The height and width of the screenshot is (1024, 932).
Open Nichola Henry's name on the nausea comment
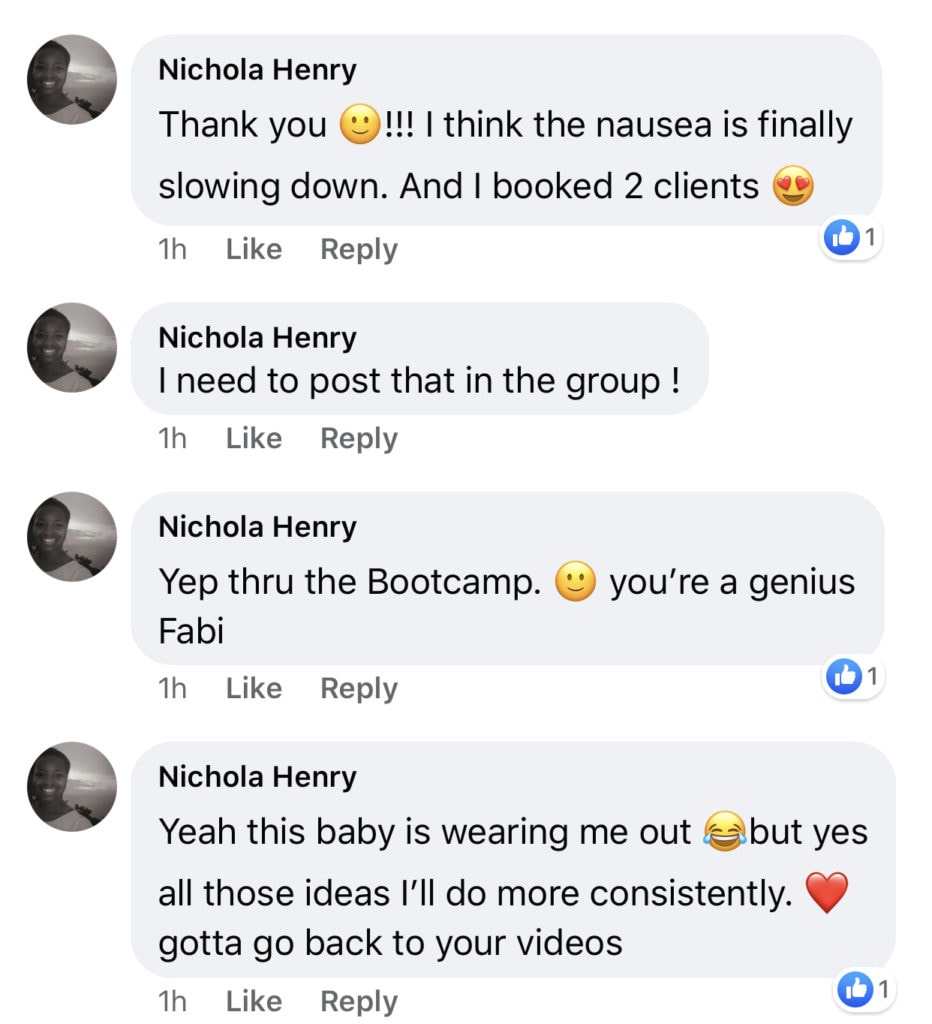pos(257,70)
